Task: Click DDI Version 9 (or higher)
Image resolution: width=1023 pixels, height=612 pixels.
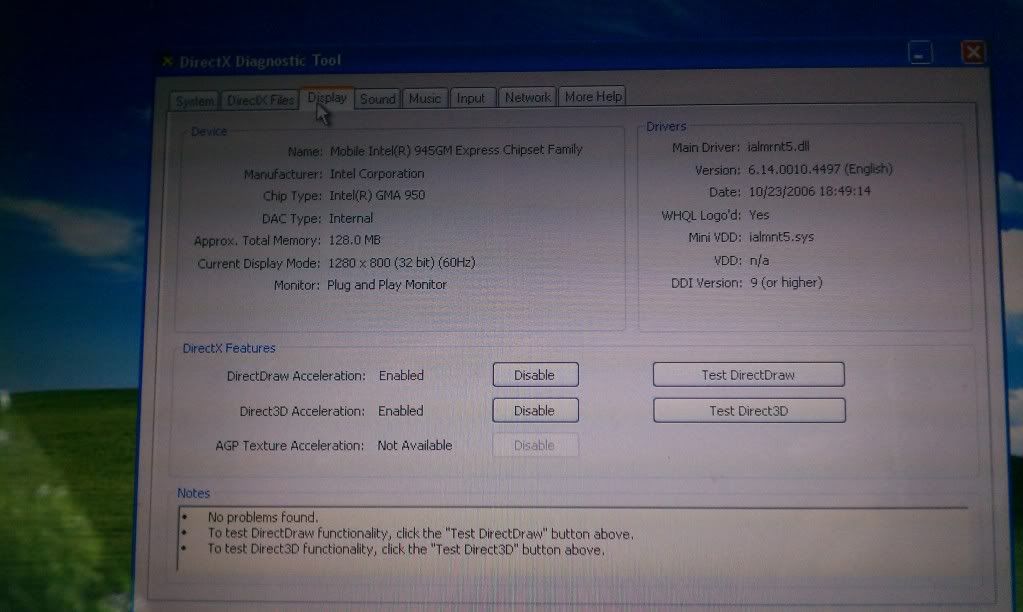Action: [786, 283]
